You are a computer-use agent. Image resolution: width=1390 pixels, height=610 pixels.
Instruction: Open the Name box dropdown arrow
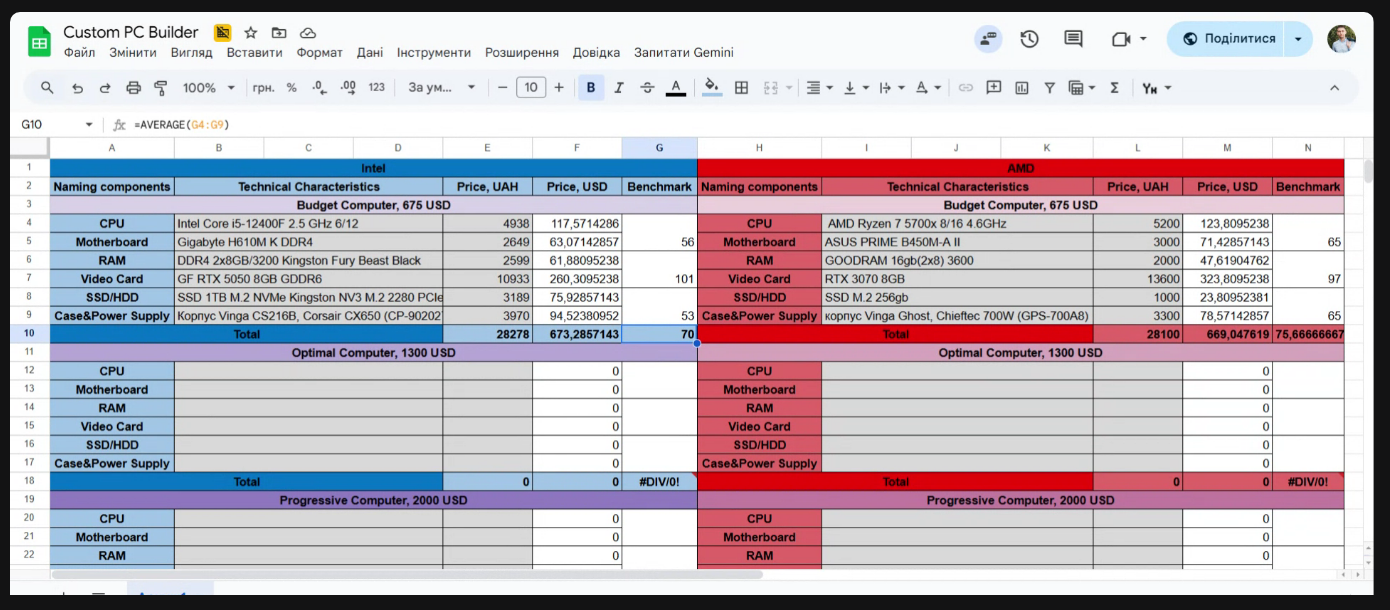(x=89, y=125)
